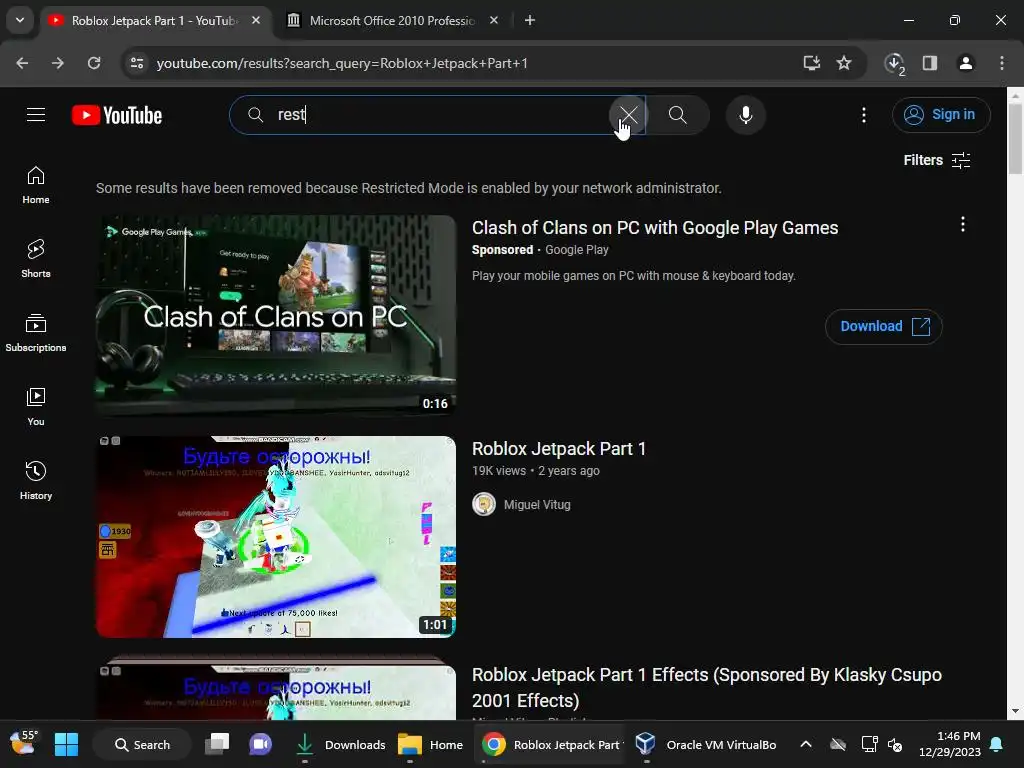
Task: Go to Home in the sidebar
Action: 36,185
